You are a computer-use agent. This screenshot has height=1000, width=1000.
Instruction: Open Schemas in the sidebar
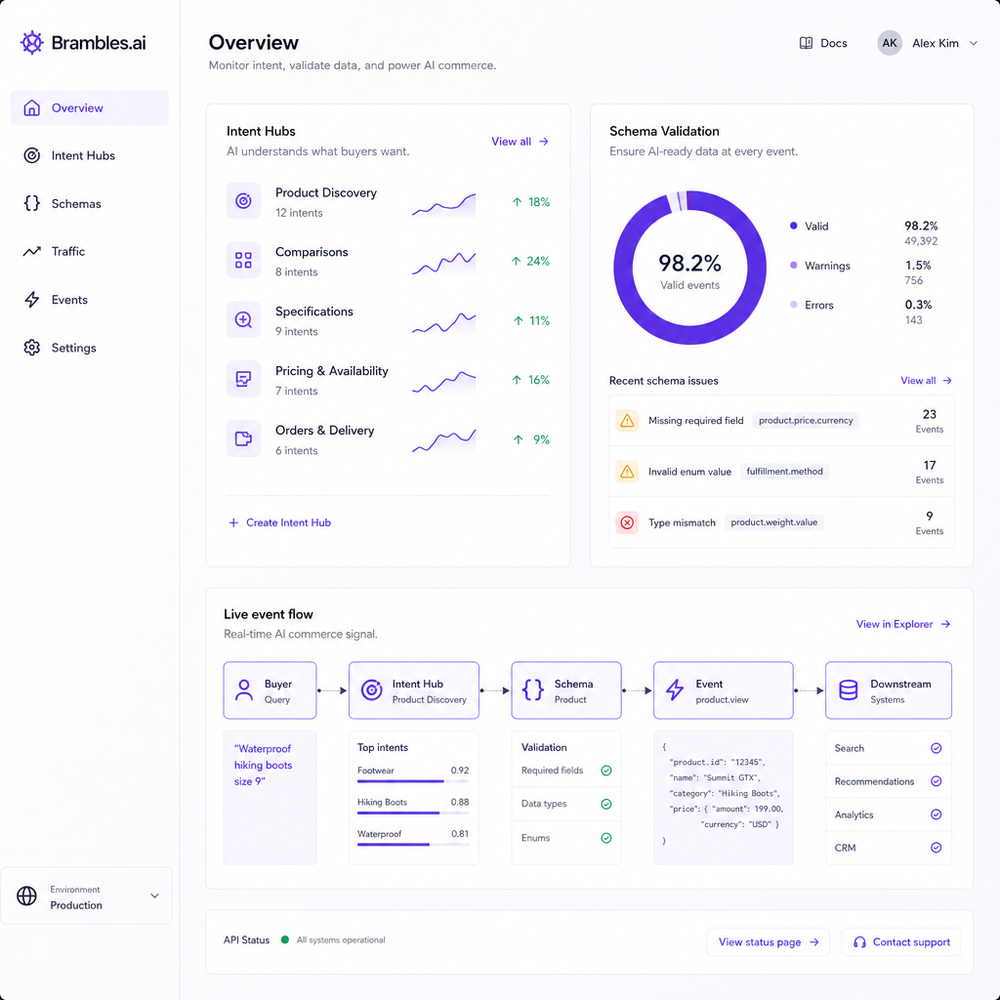(90, 203)
